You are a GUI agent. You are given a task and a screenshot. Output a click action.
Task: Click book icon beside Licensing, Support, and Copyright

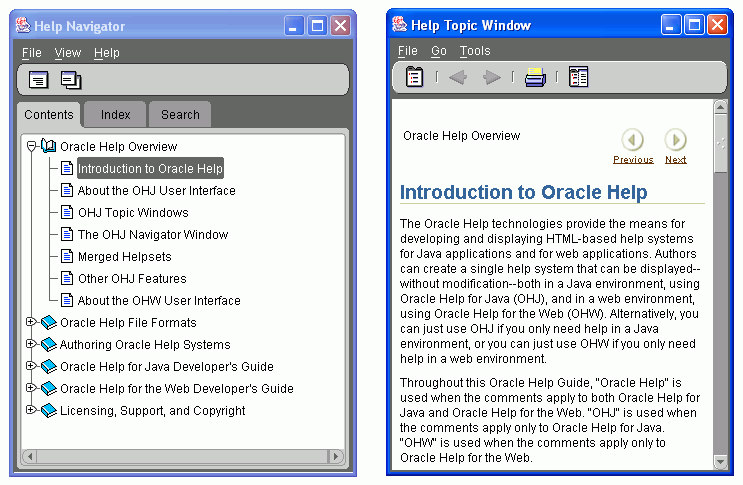point(49,410)
